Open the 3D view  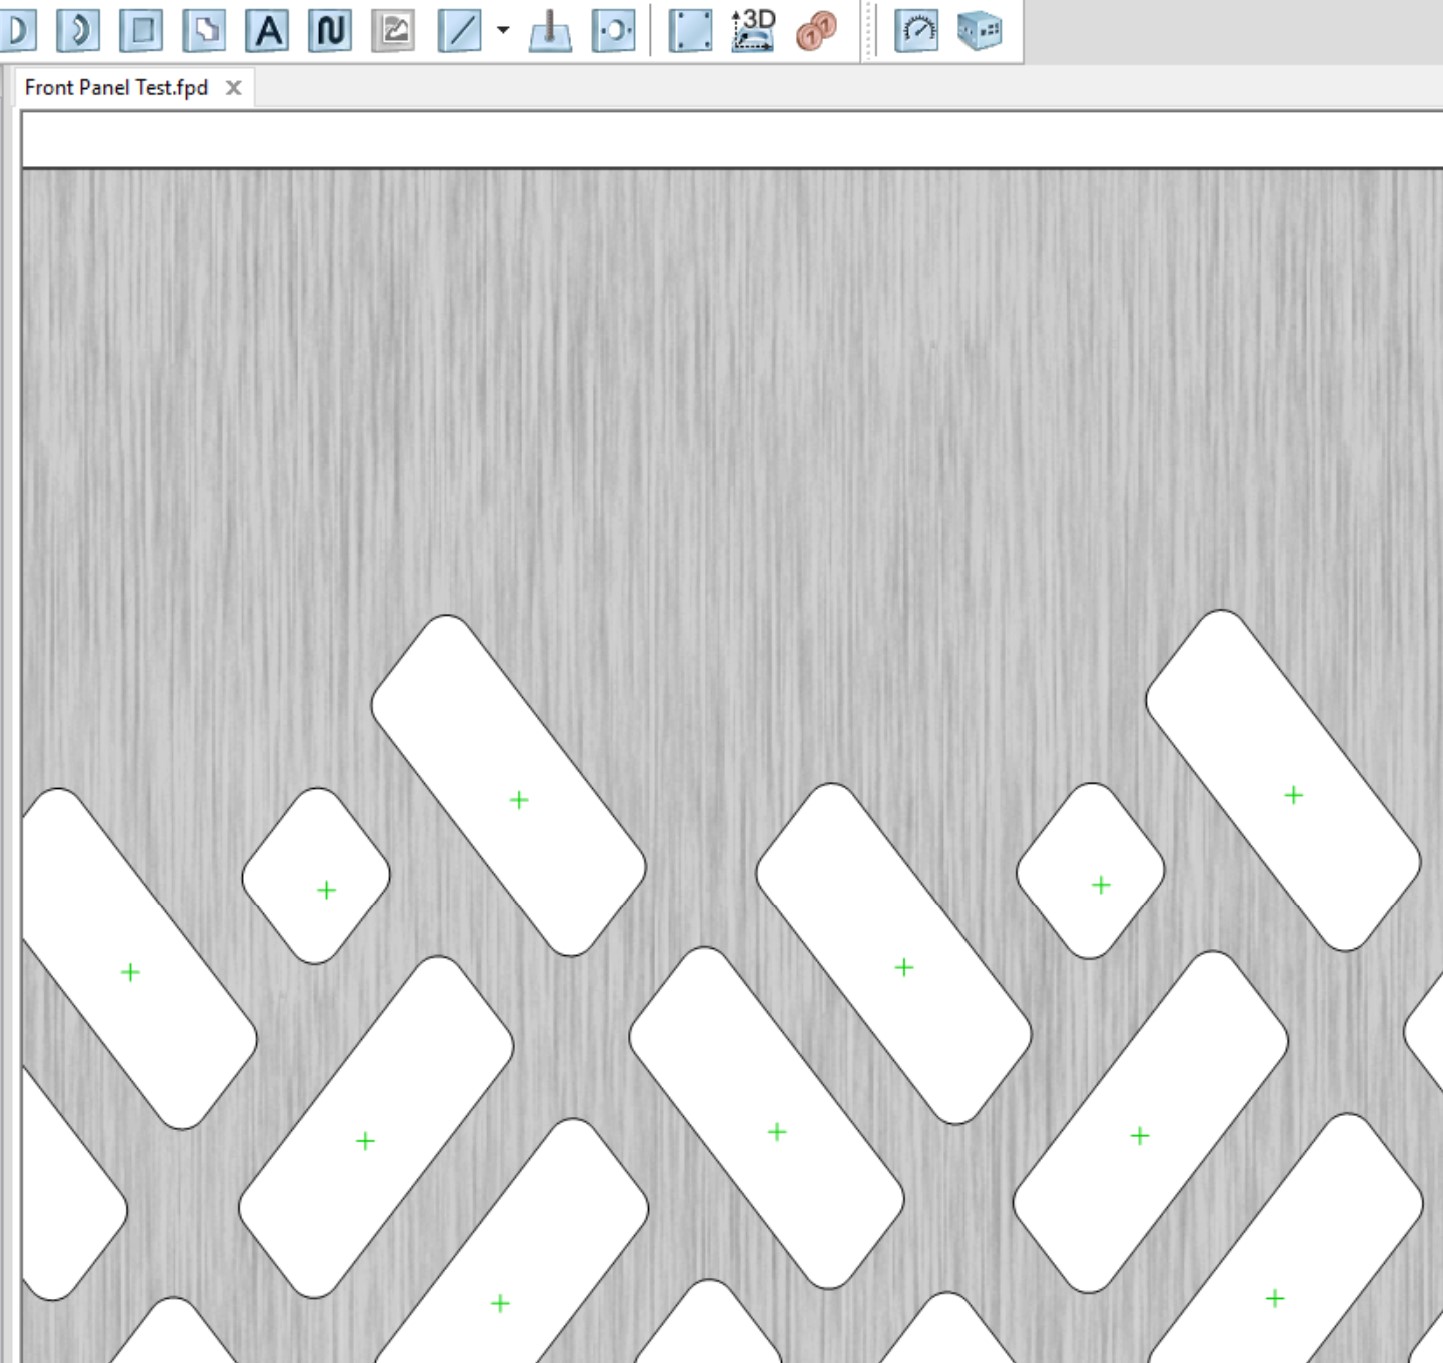pos(753,30)
